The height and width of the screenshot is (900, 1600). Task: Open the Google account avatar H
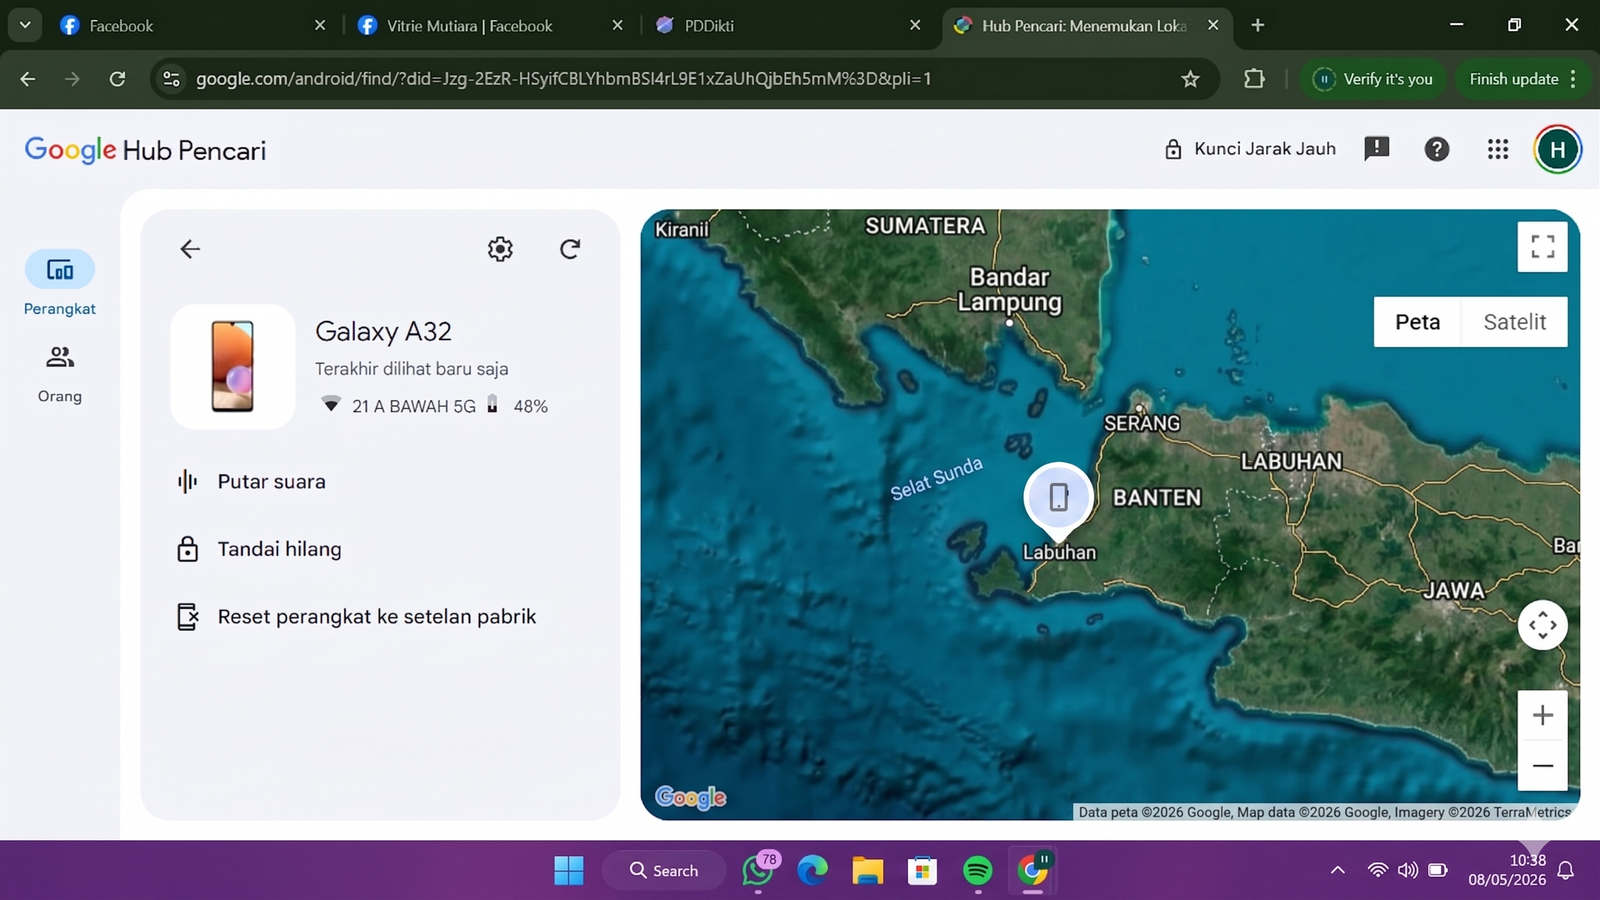point(1557,149)
